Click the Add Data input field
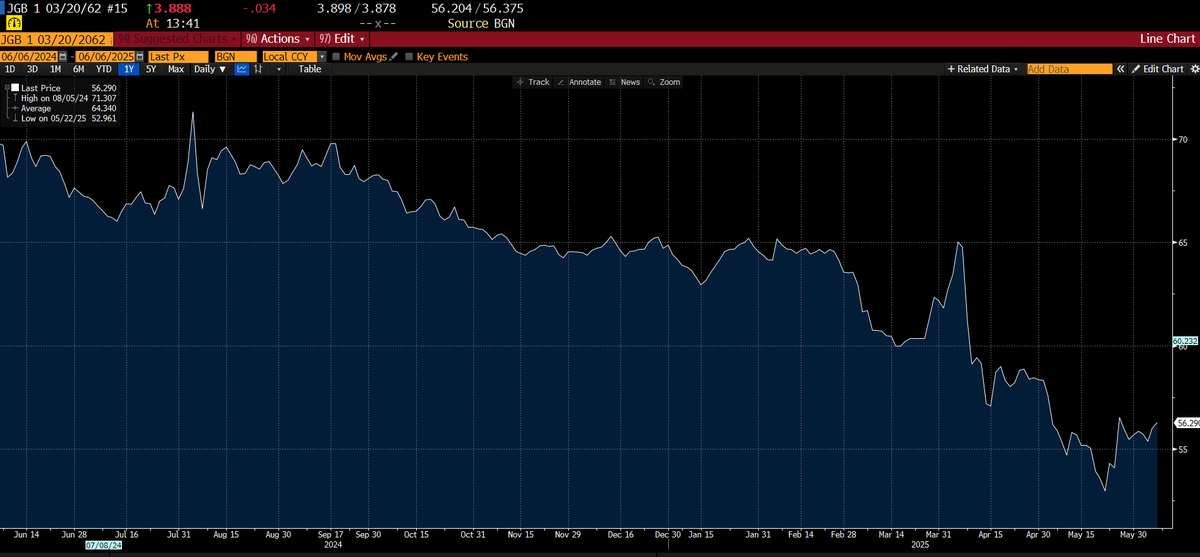Viewport: 1200px width, 557px height. [x=1069, y=69]
